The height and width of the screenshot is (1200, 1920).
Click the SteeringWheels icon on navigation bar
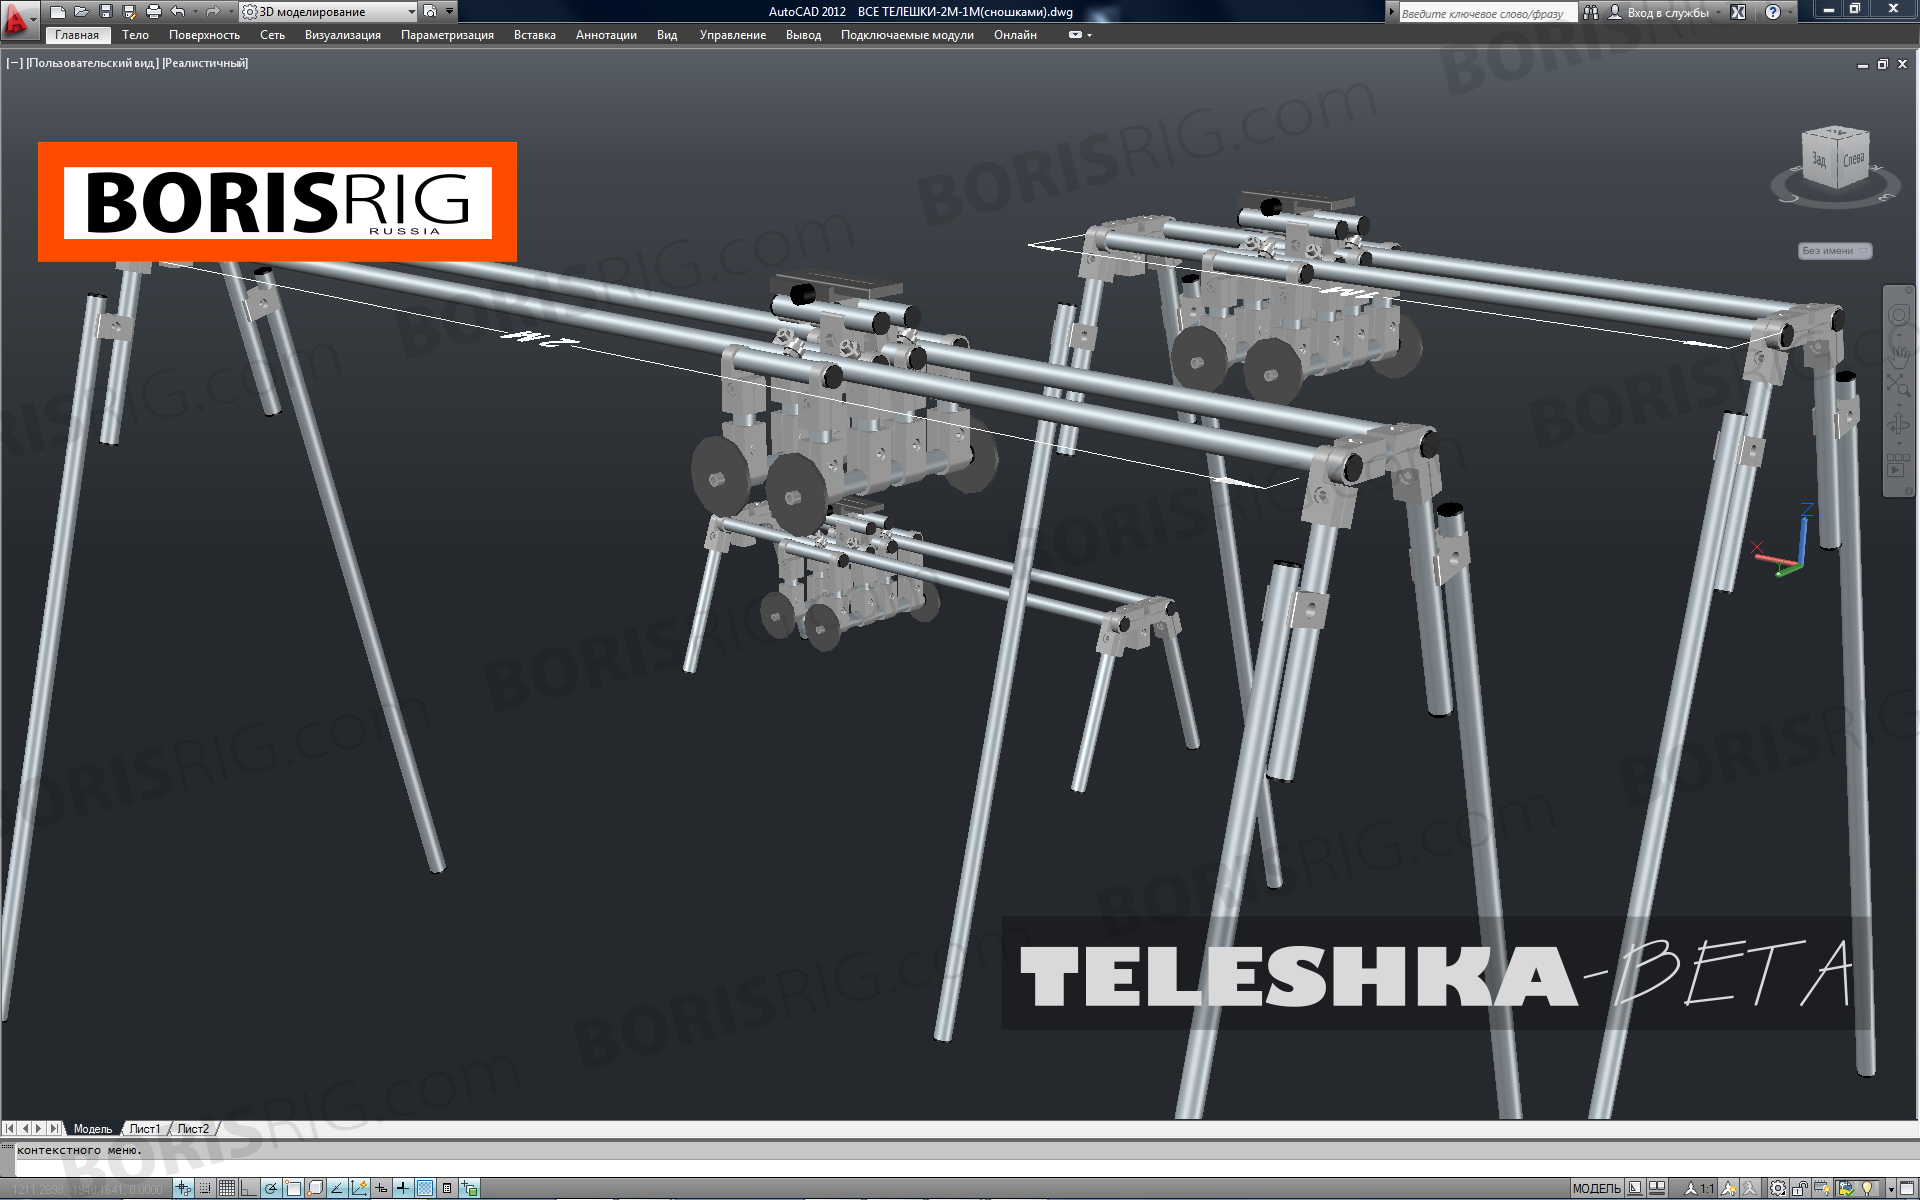(x=1898, y=317)
